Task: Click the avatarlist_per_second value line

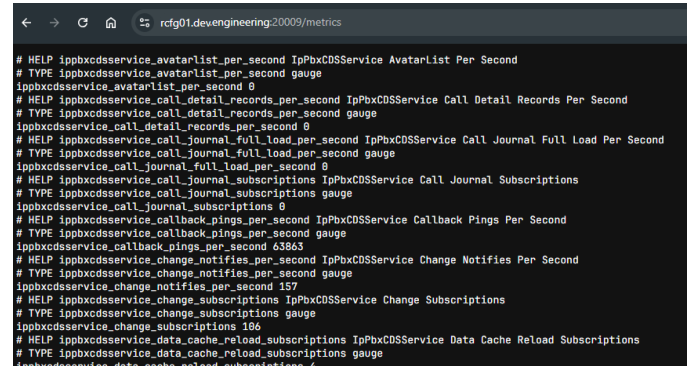Action: pos(135,86)
